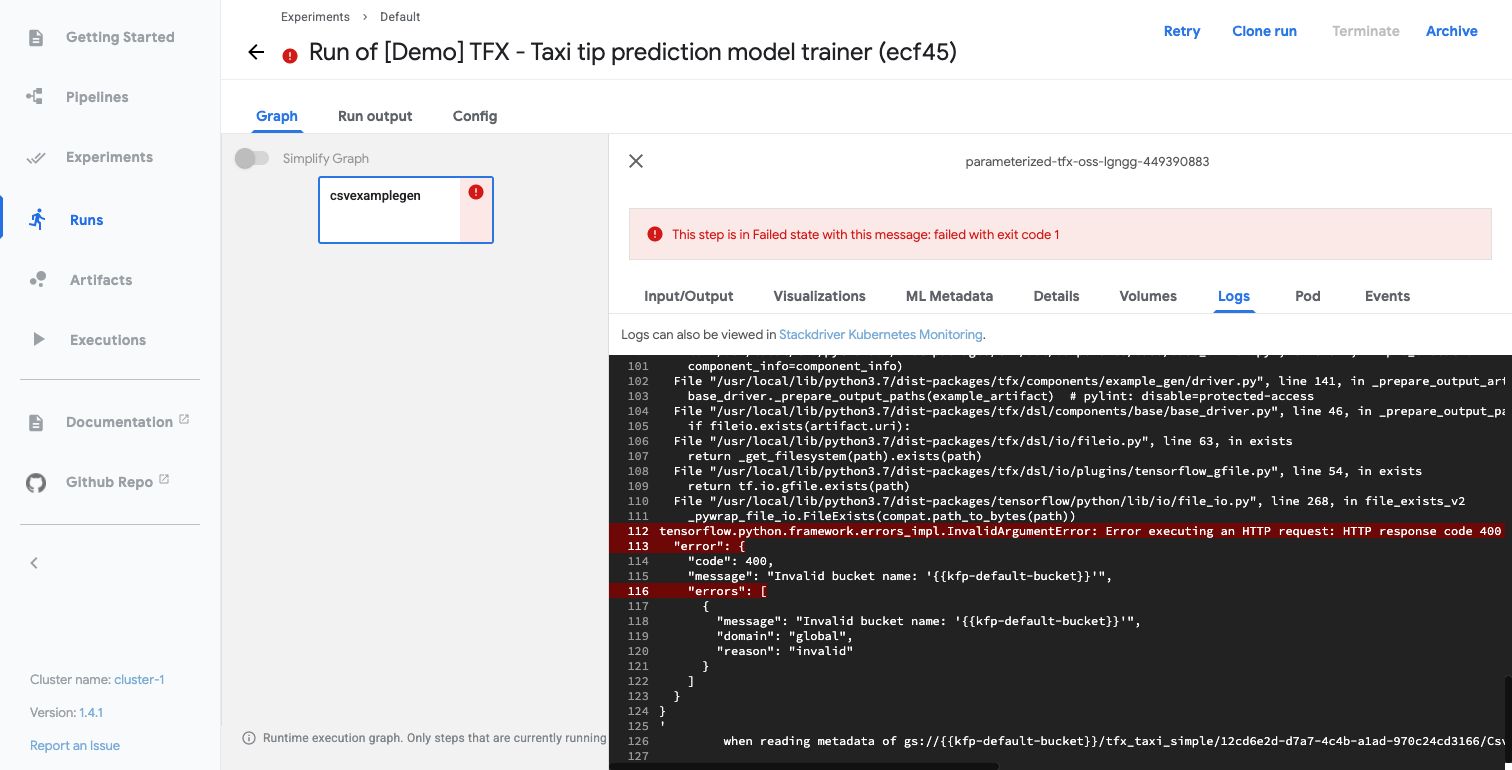Collapse the sidebar with the chevron

(x=34, y=563)
